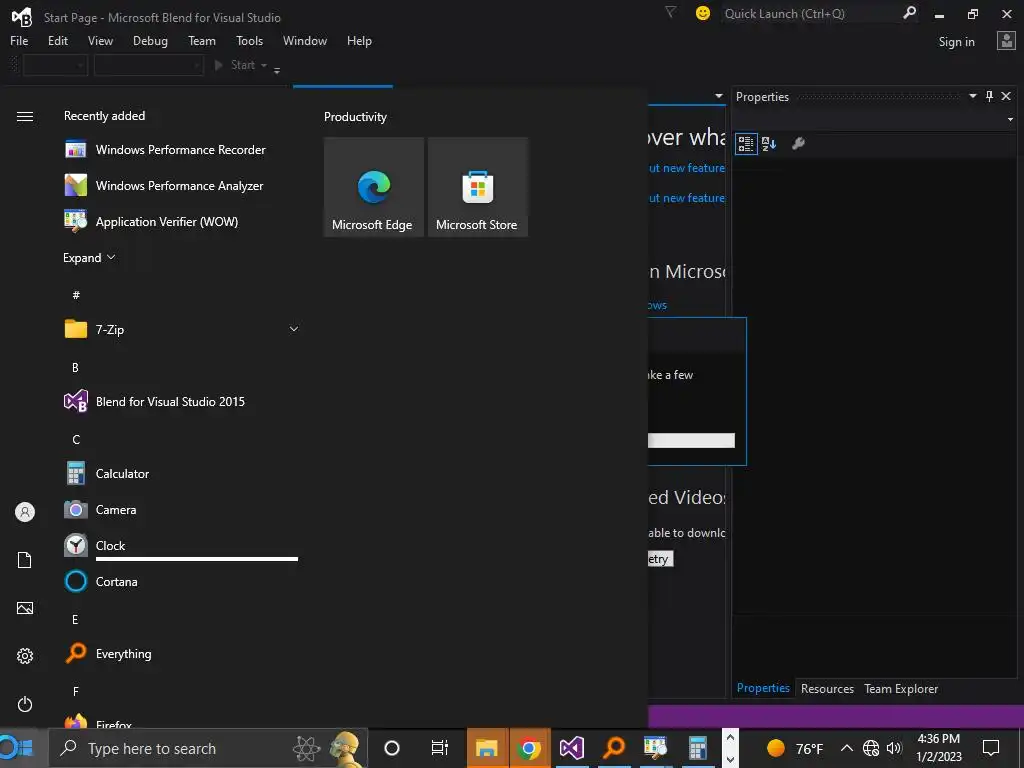The height and width of the screenshot is (768, 1024).
Task: Open the Debug menu
Action: (x=150, y=40)
